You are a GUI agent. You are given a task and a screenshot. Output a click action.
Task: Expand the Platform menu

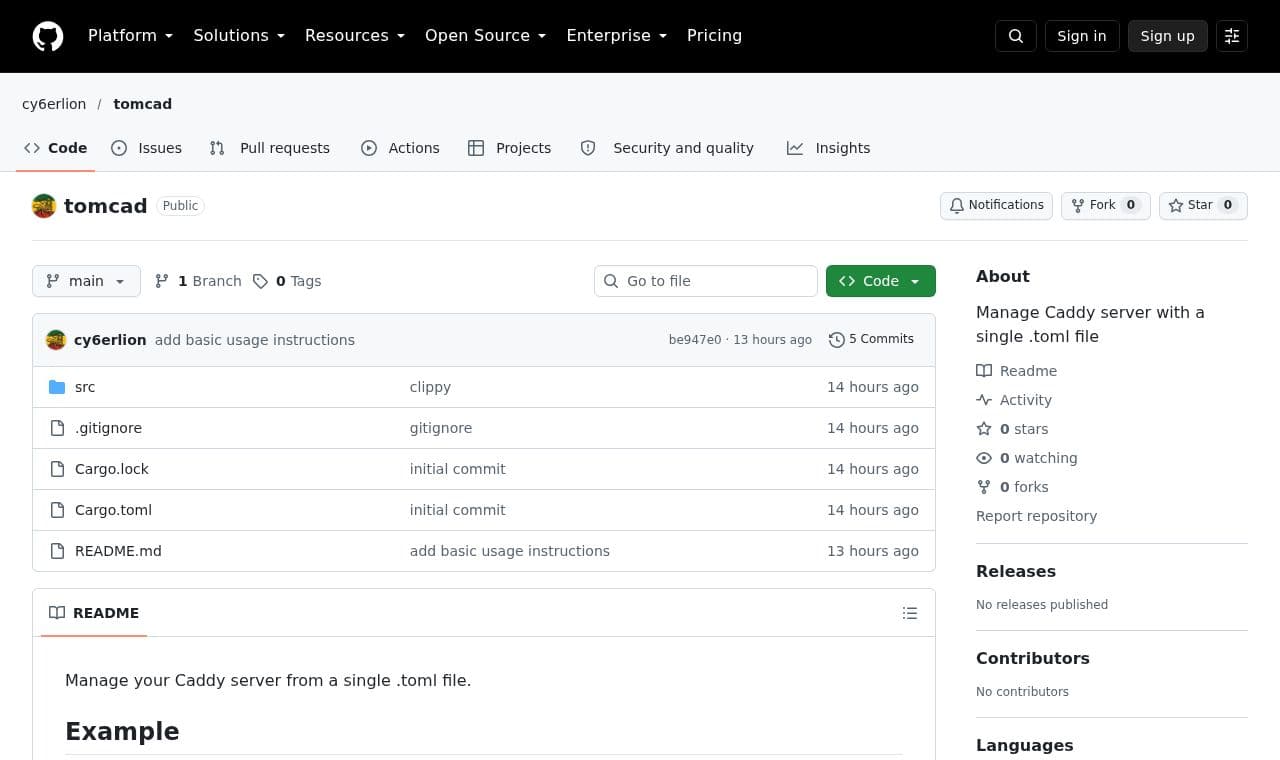[x=131, y=36]
